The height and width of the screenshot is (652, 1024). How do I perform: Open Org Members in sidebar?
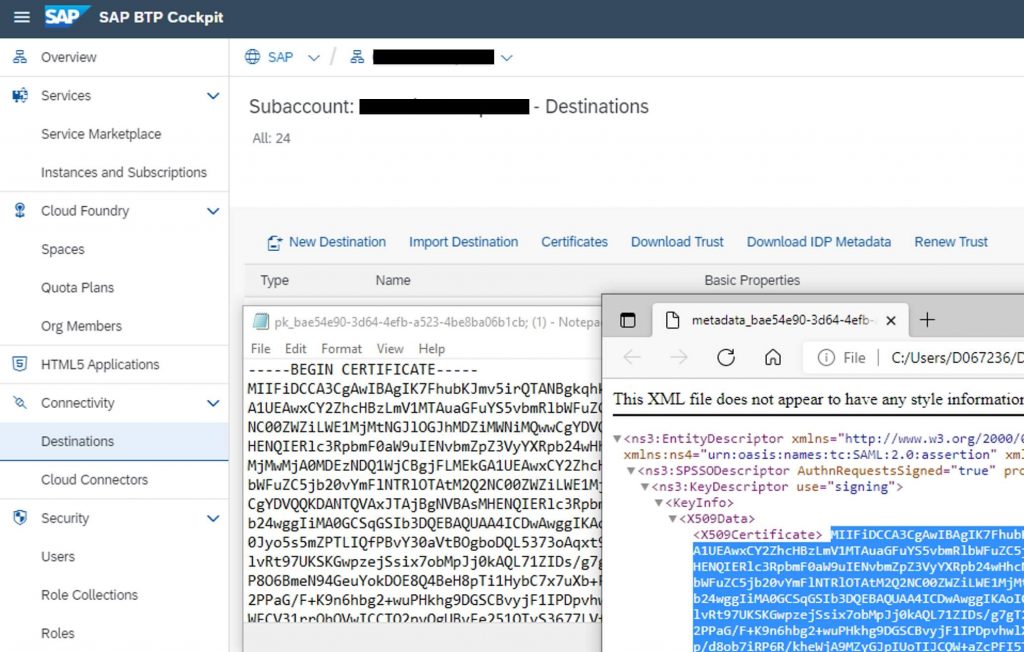pos(81,326)
